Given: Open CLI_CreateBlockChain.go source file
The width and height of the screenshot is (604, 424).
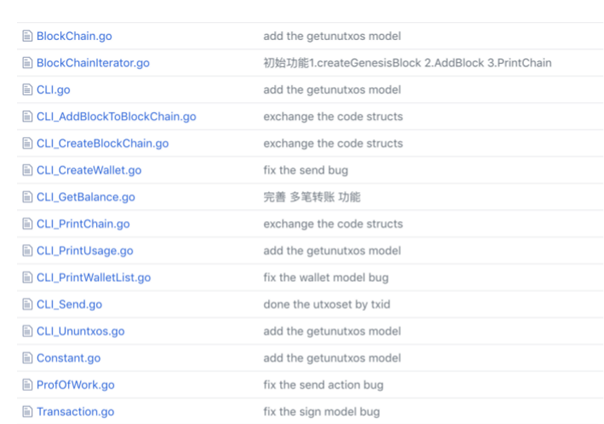Looking at the screenshot, I should point(102,144).
